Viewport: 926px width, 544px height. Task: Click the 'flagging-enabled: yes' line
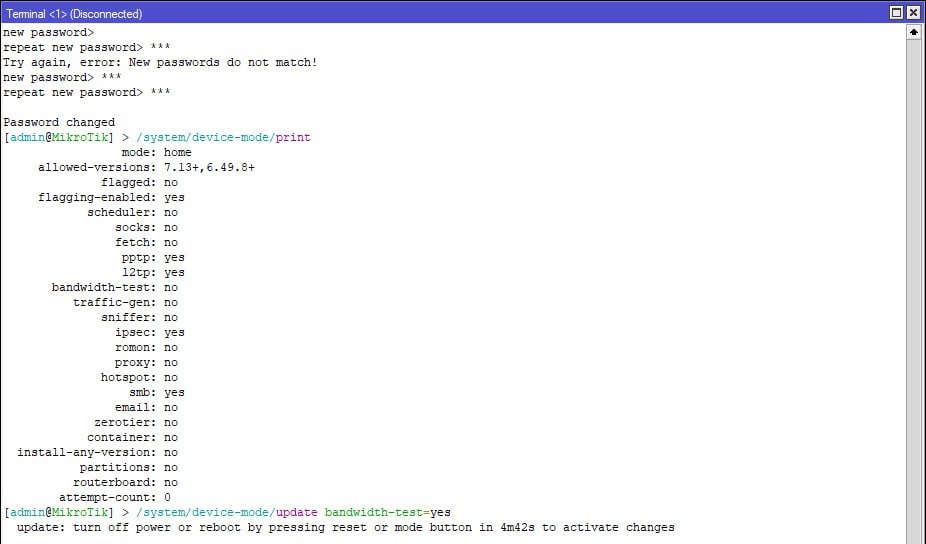[x=112, y=197]
